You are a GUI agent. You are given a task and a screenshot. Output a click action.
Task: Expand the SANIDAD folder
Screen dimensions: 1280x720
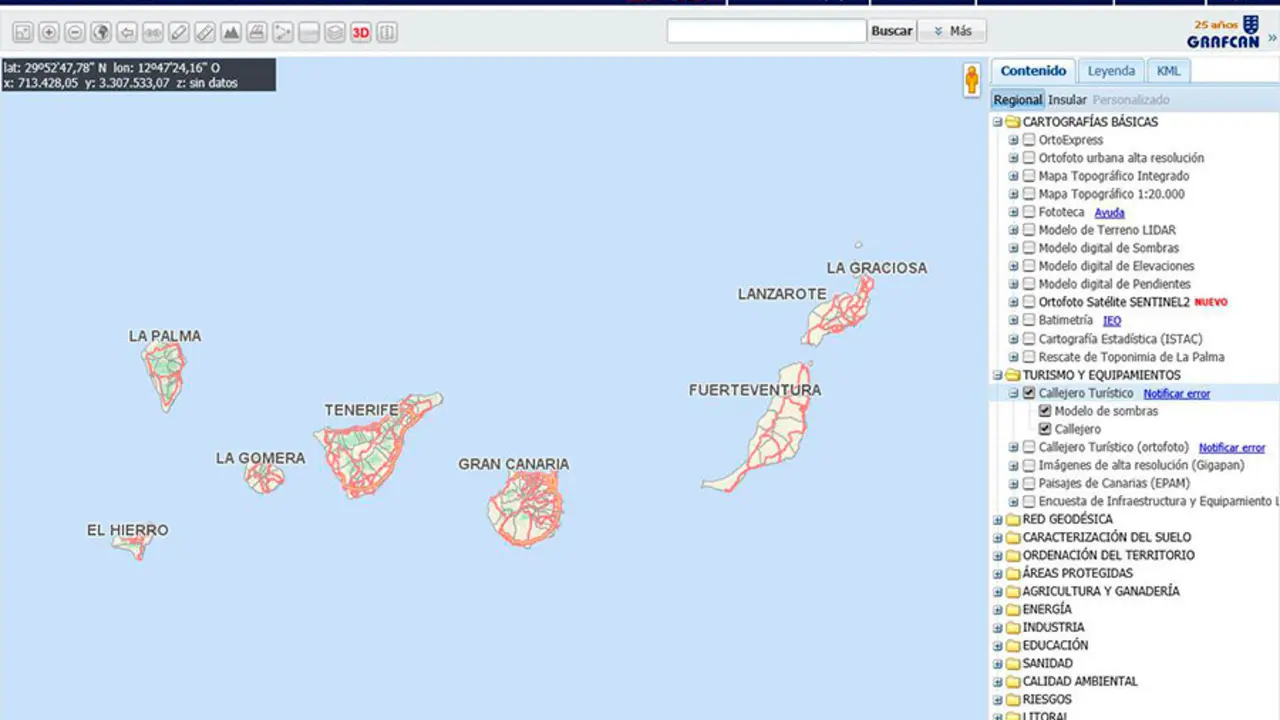pos(997,663)
